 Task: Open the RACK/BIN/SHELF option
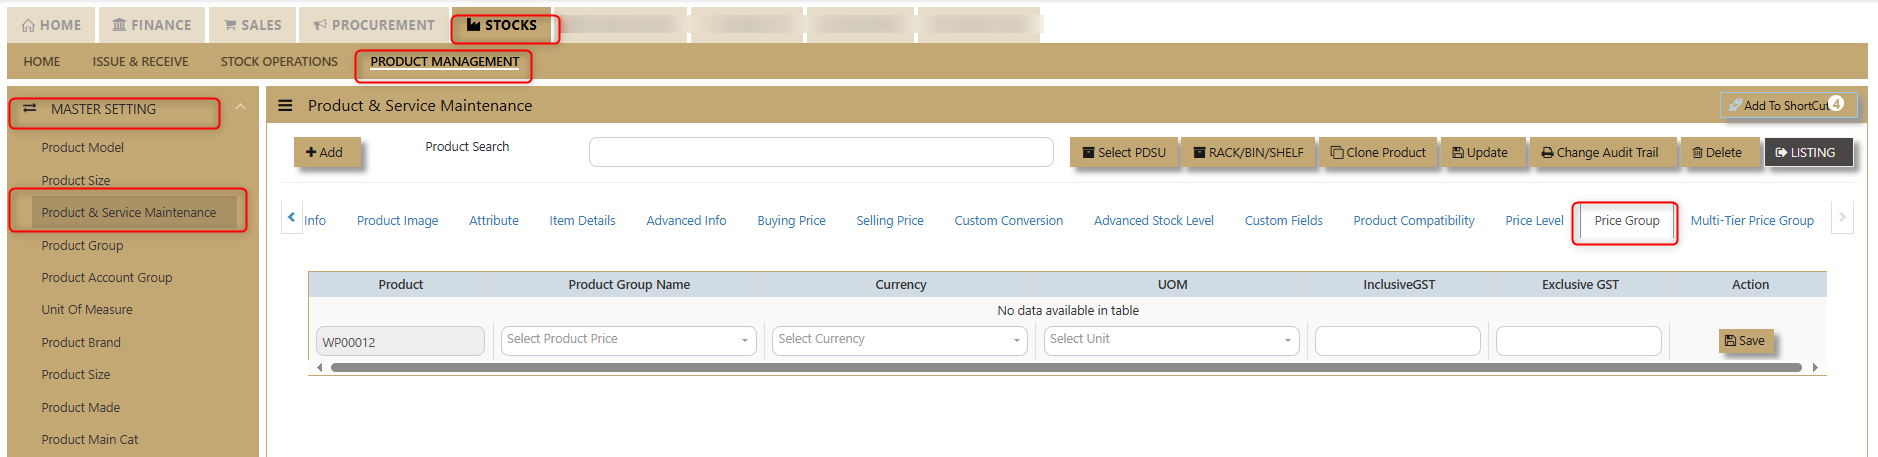1248,152
